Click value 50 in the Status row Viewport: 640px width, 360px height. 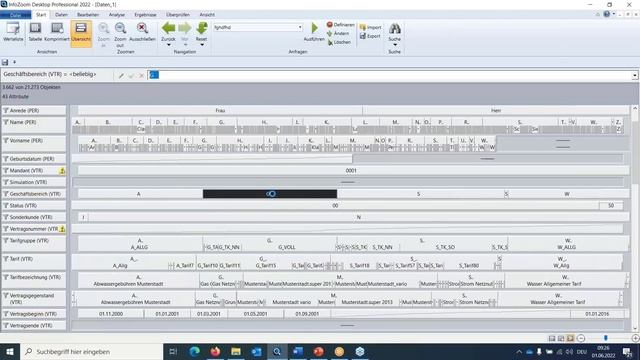pyautogui.click(x=611, y=205)
